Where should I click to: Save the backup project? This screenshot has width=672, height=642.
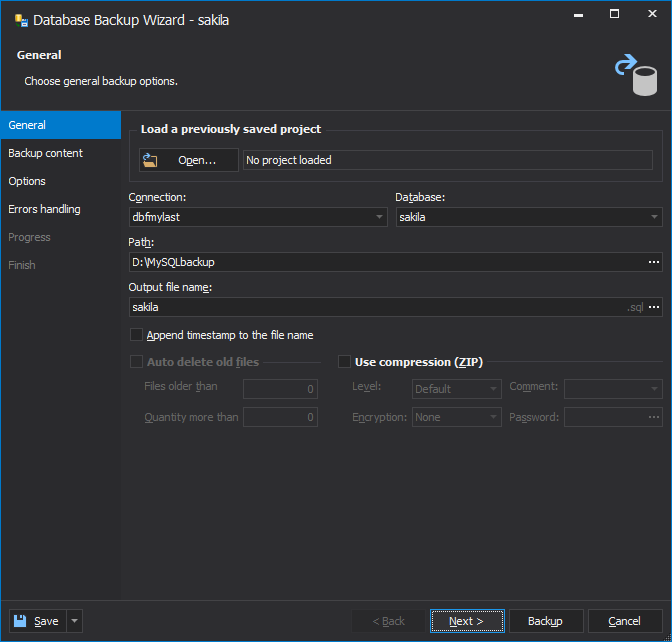coord(38,621)
